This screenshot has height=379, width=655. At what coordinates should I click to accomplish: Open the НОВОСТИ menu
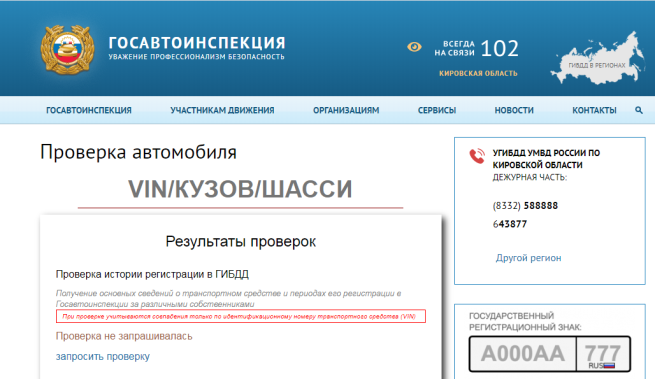(514, 110)
